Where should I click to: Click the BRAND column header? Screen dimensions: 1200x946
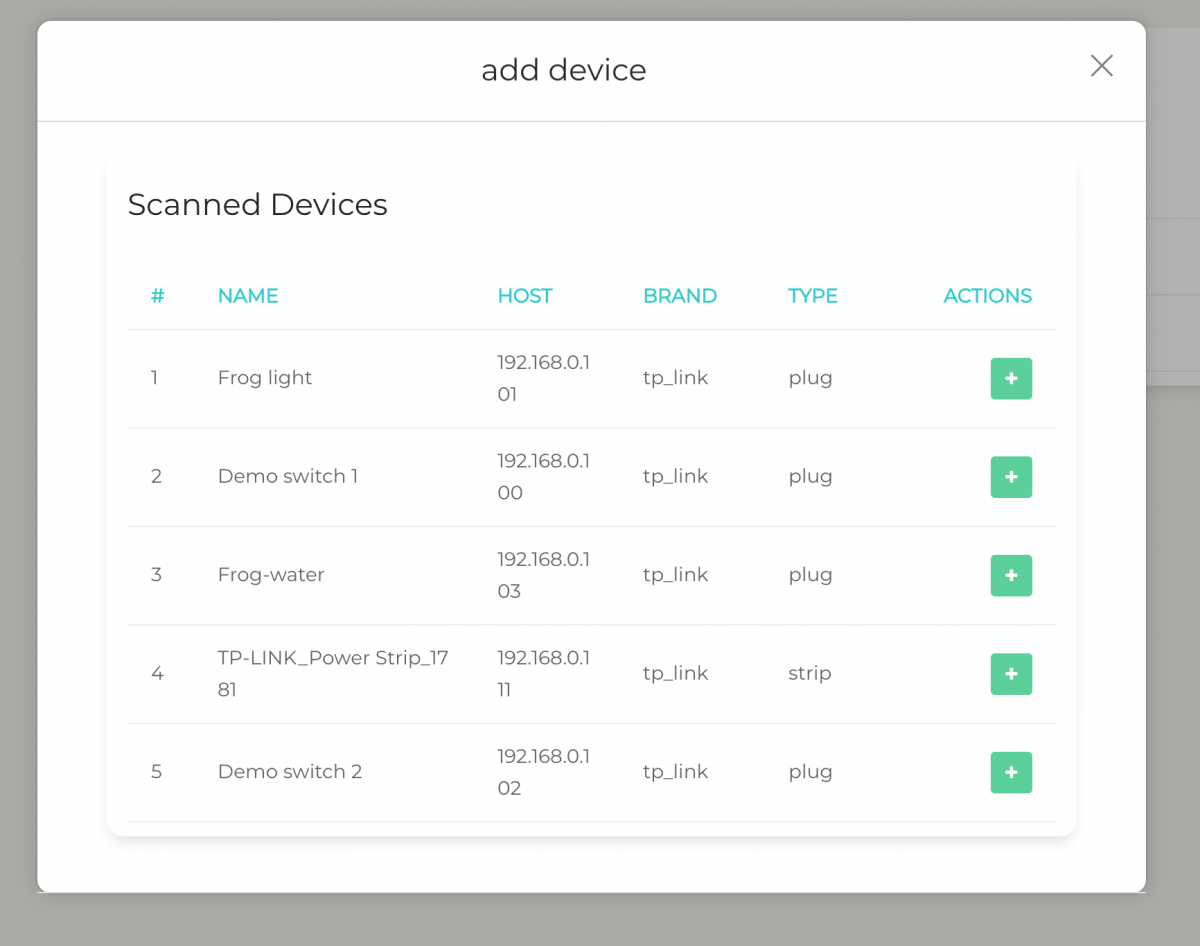coord(680,296)
